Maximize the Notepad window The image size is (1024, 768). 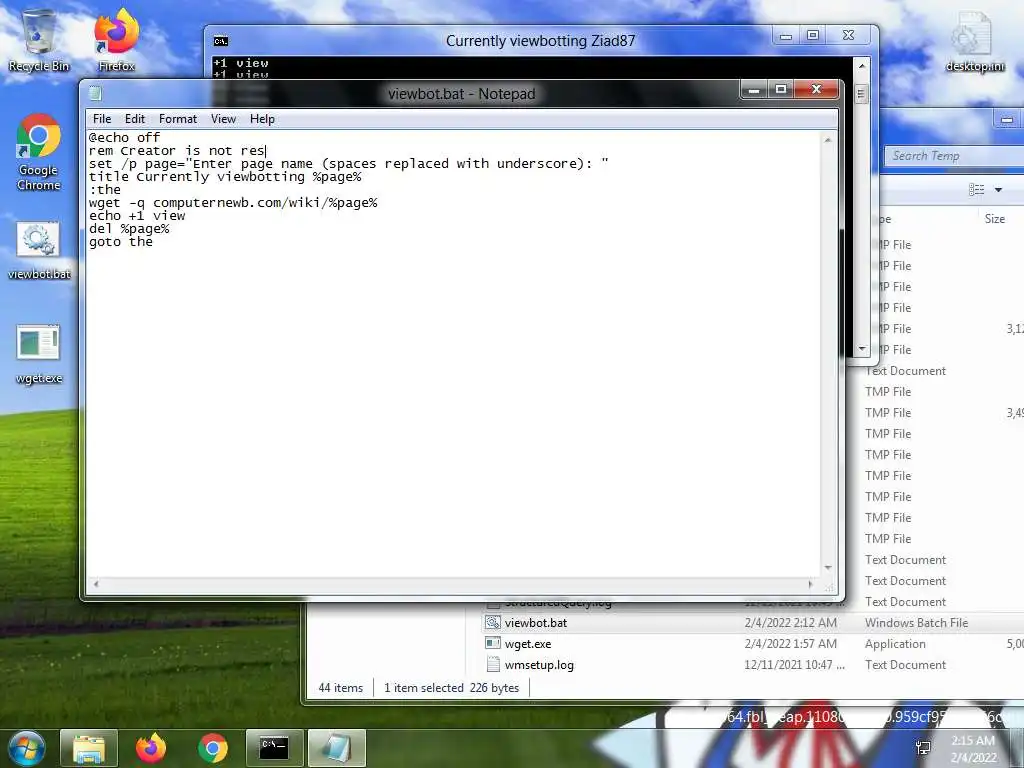tap(780, 89)
